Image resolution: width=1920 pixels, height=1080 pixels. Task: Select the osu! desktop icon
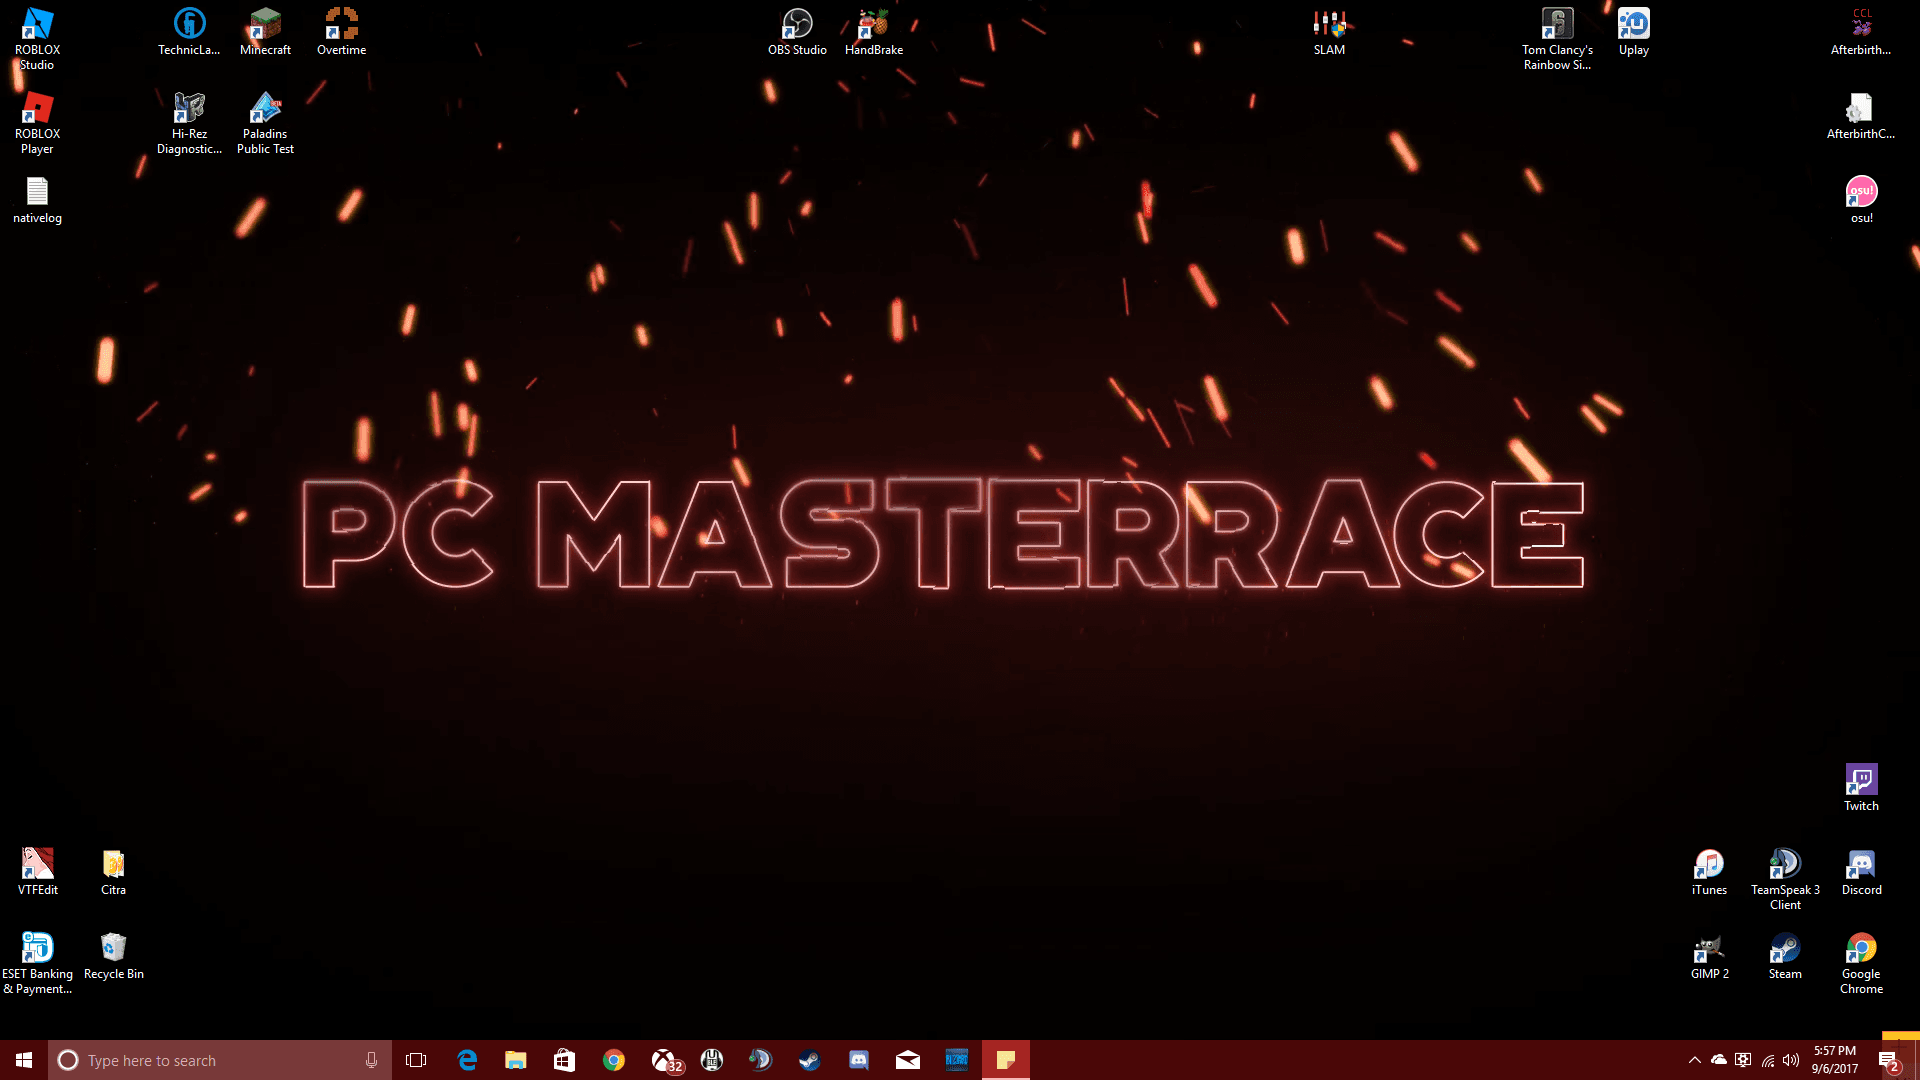point(1861,193)
